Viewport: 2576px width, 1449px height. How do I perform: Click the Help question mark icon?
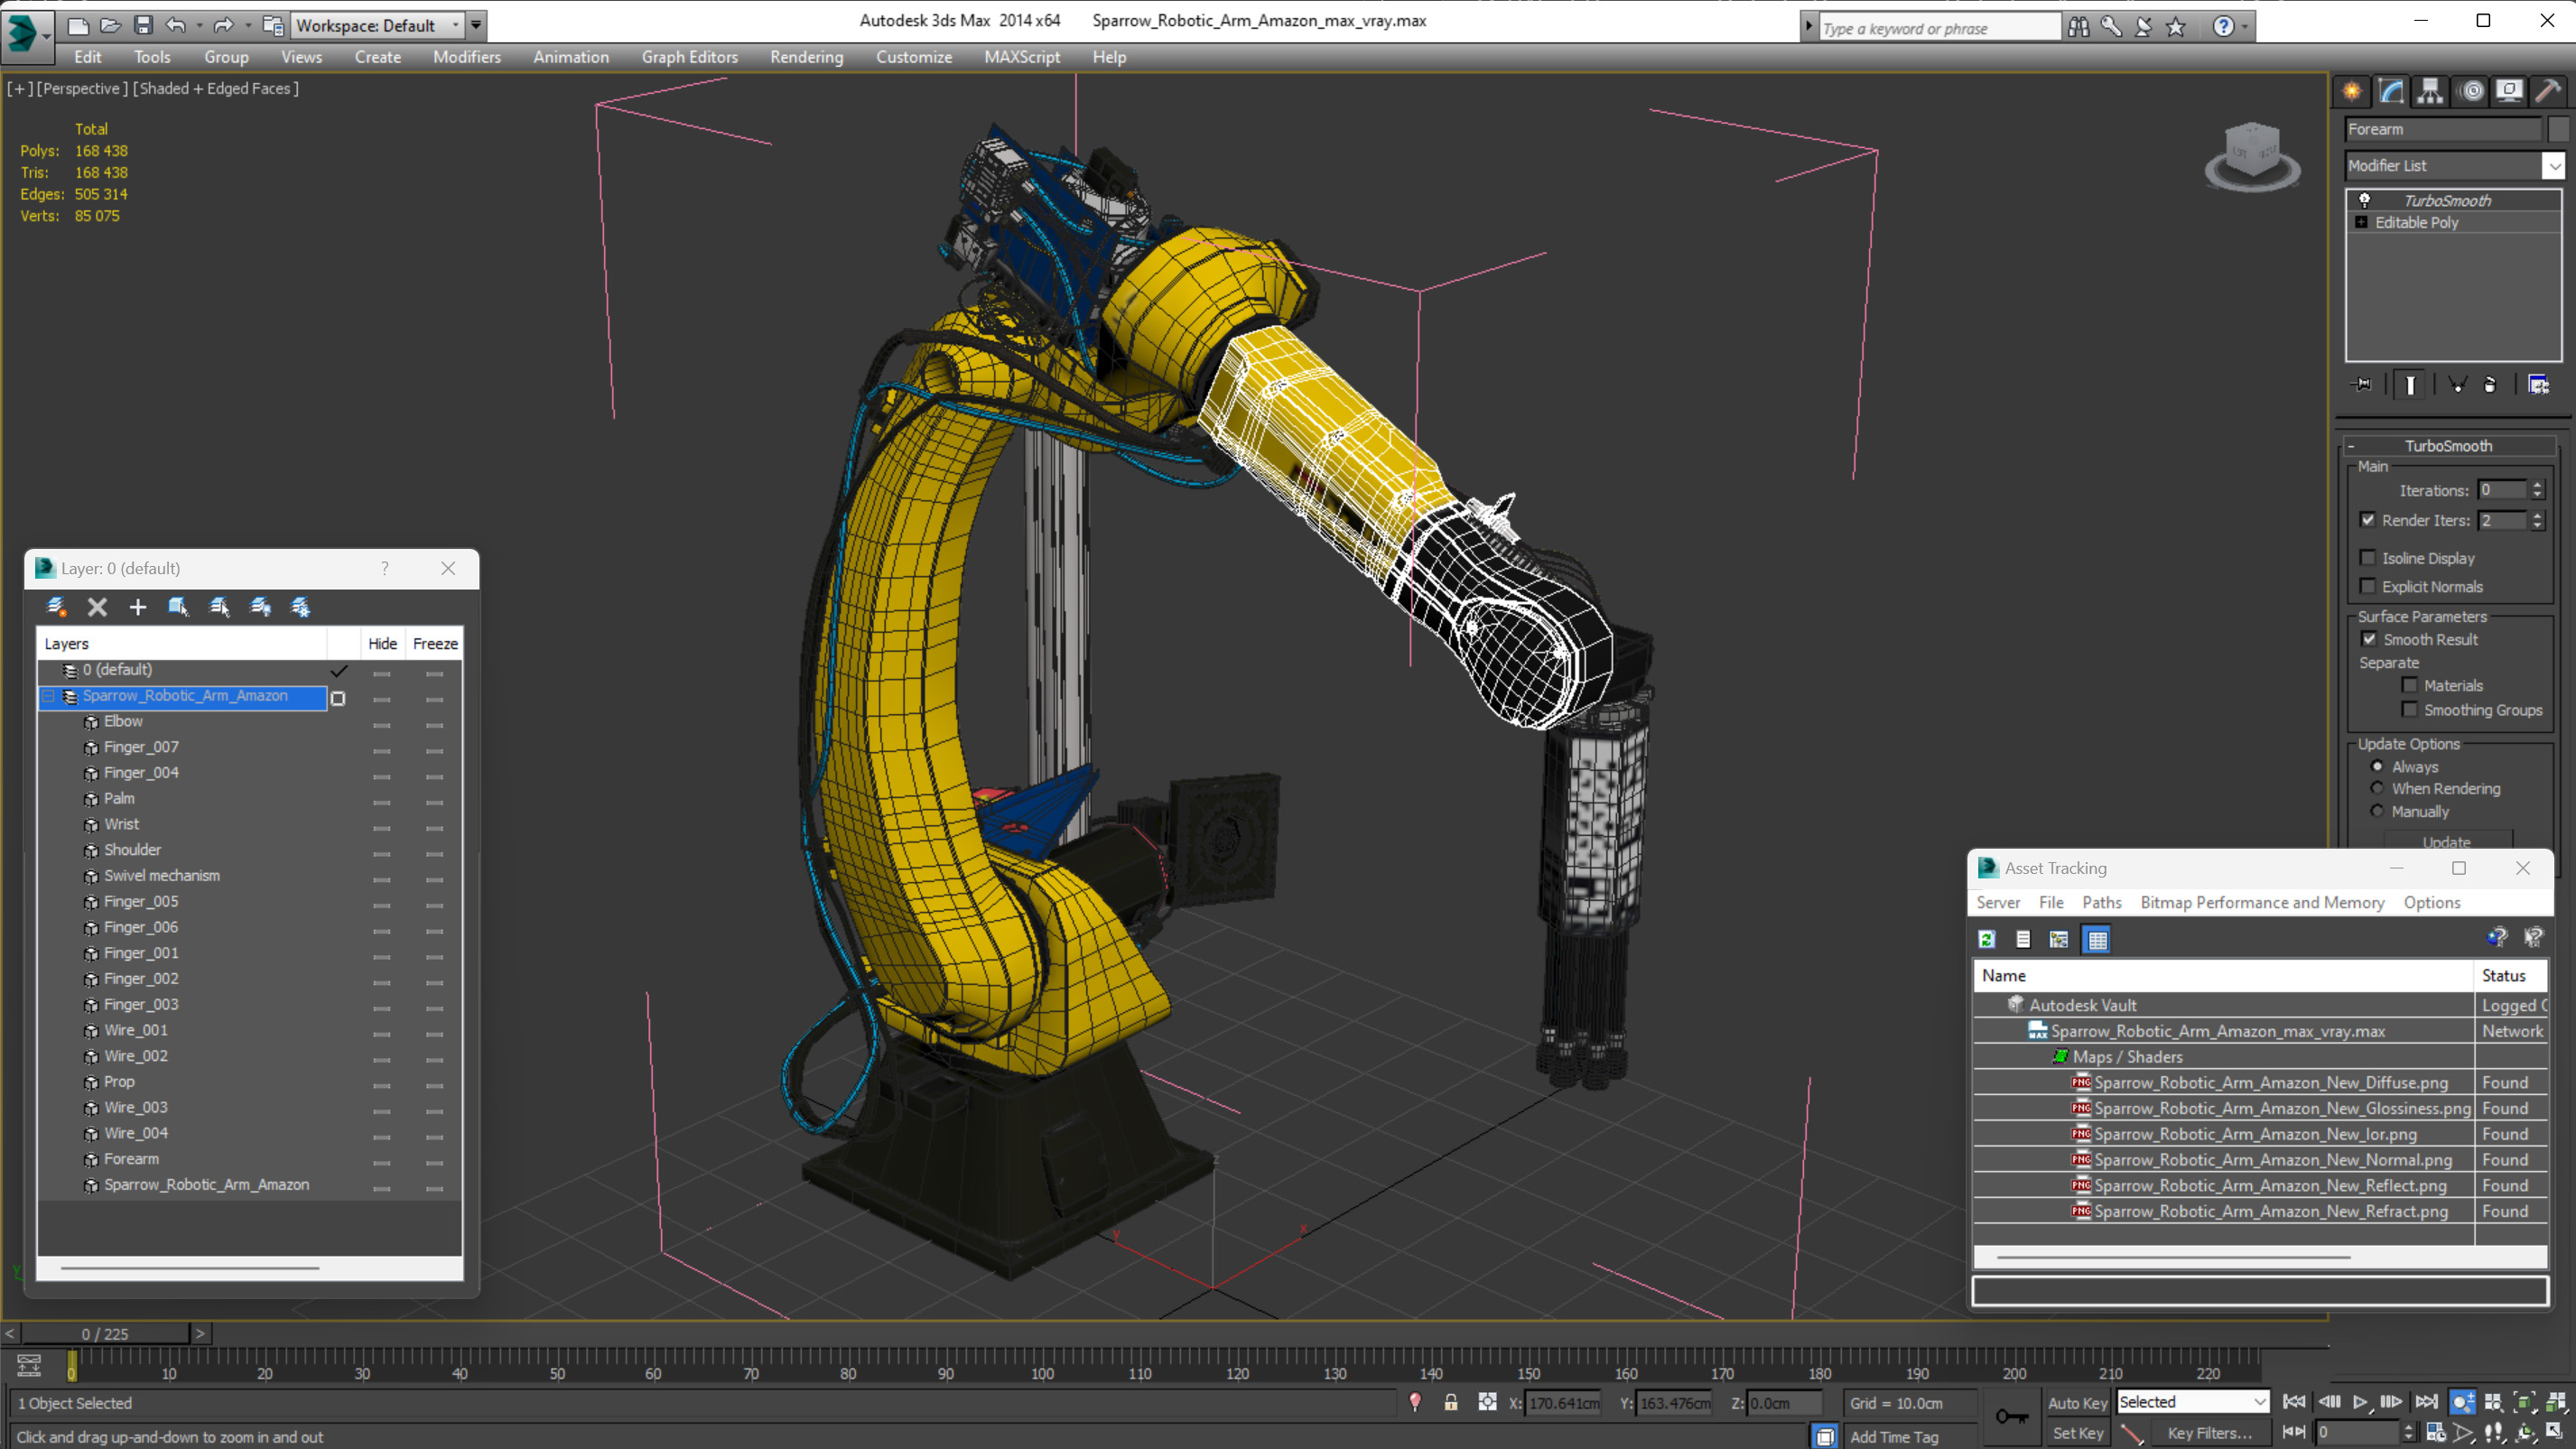[2222, 27]
